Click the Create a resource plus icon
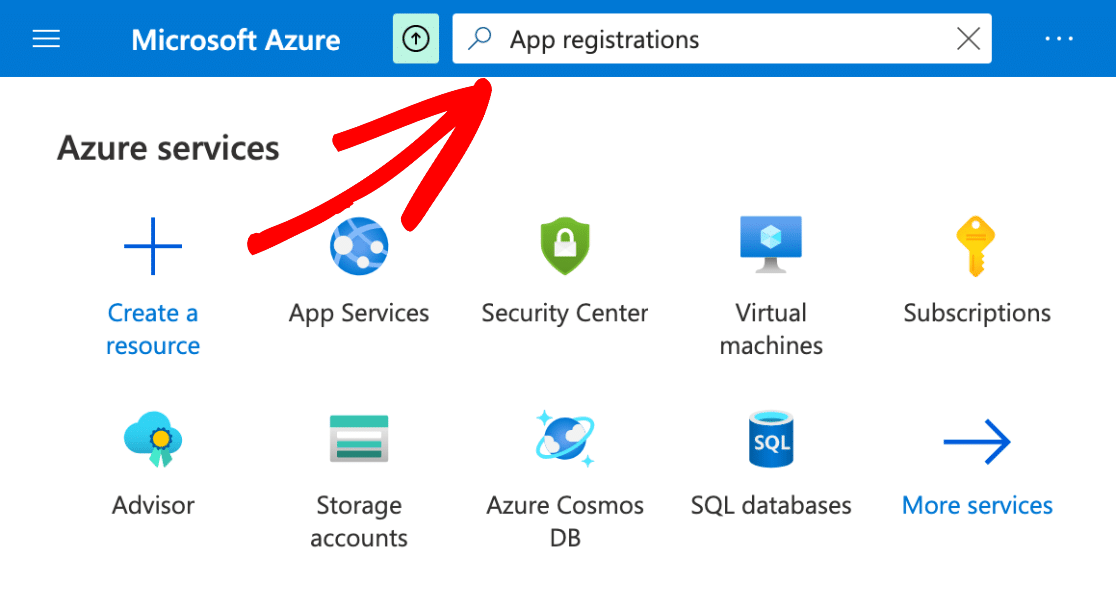 [x=153, y=245]
